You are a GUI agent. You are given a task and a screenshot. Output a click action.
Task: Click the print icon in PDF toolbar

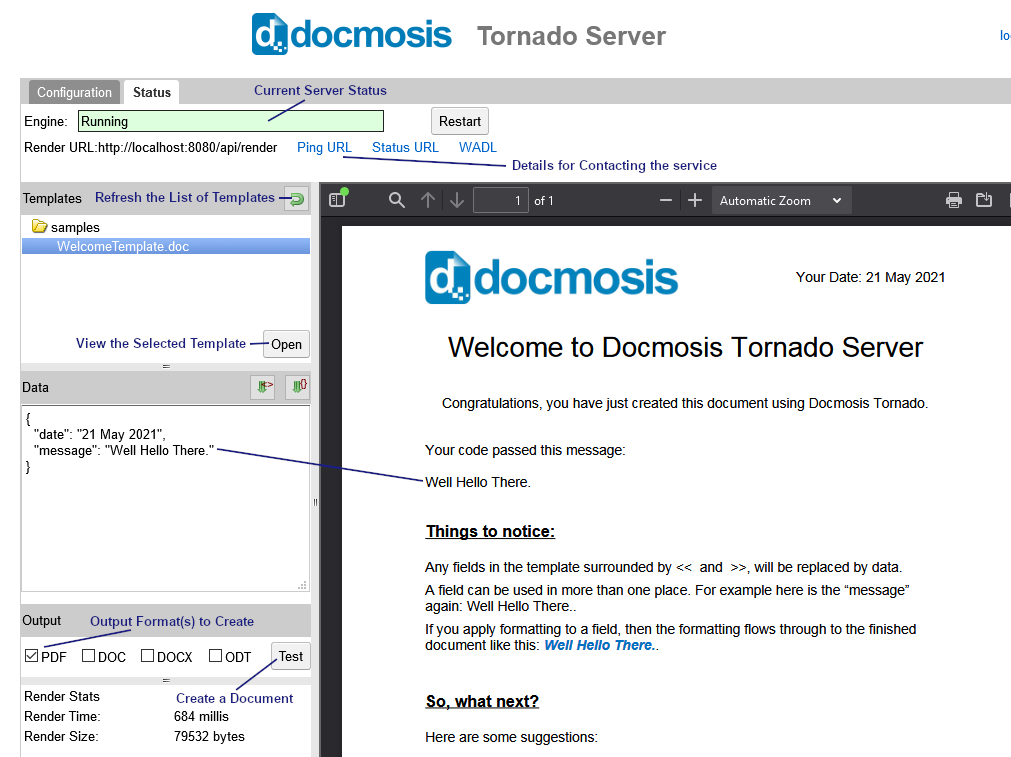[x=954, y=201]
